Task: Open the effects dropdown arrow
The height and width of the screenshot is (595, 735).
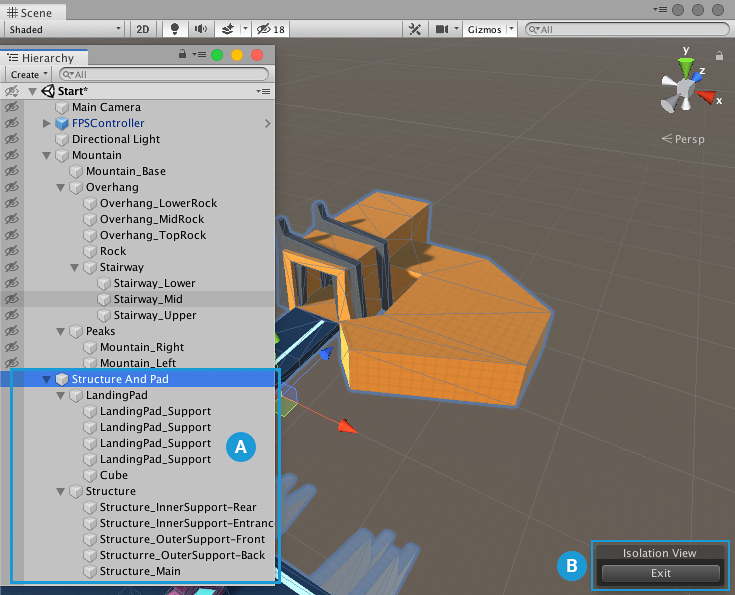Action: pyautogui.click(x=245, y=29)
